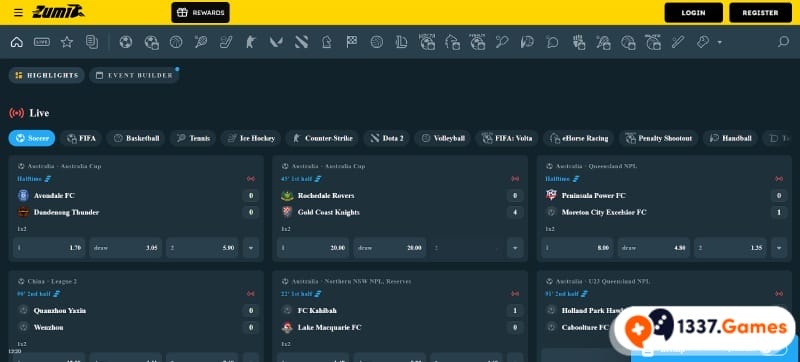Open live tracker icon in FC Kahibah card
Image resolution: width=800 pixels, height=362 pixels.
click(515, 294)
